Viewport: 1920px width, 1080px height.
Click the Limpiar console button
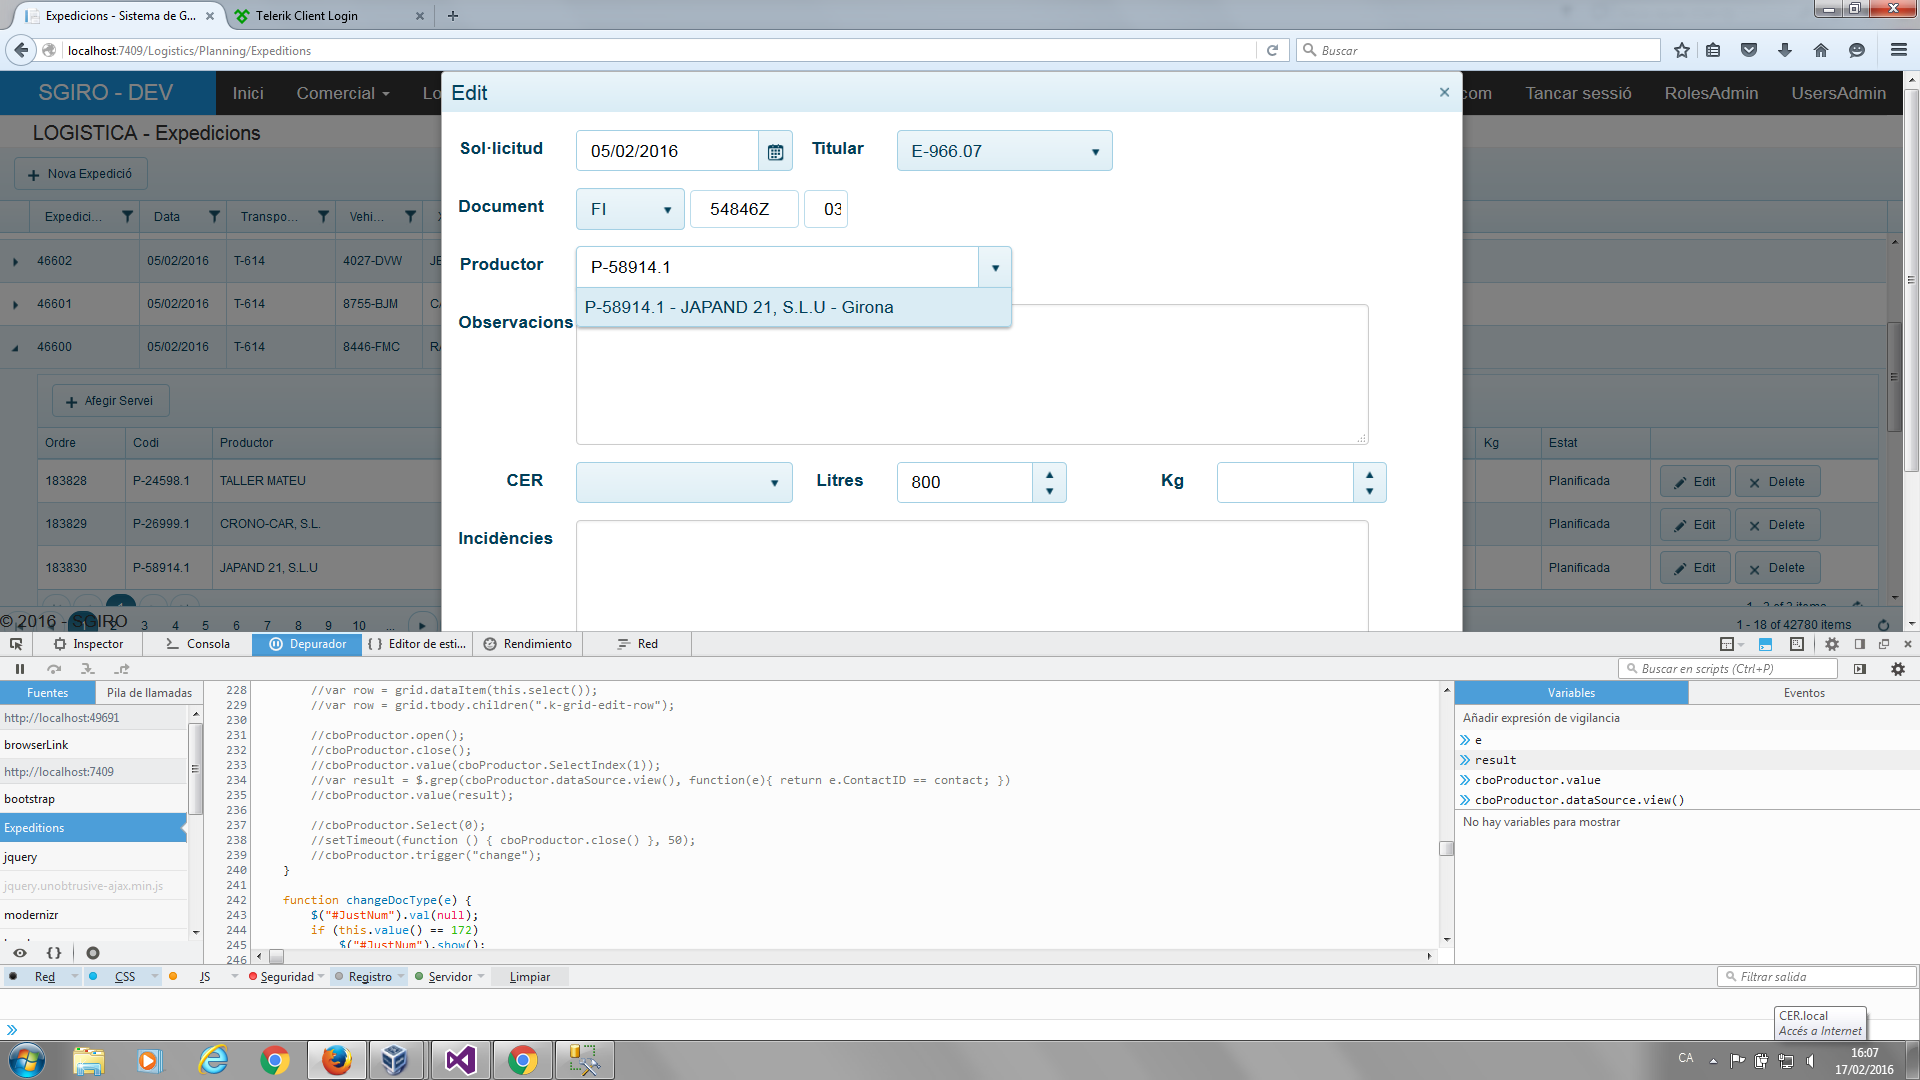coord(529,977)
